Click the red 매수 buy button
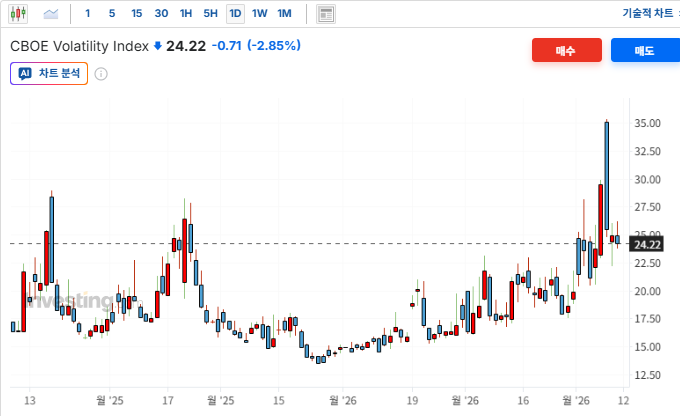 click(566, 50)
